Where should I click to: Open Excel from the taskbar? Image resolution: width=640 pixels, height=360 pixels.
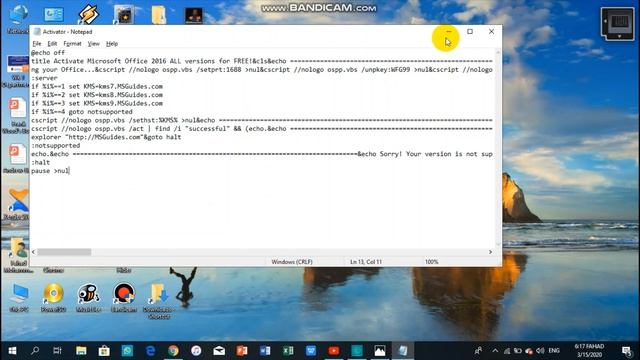pos(288,351)
